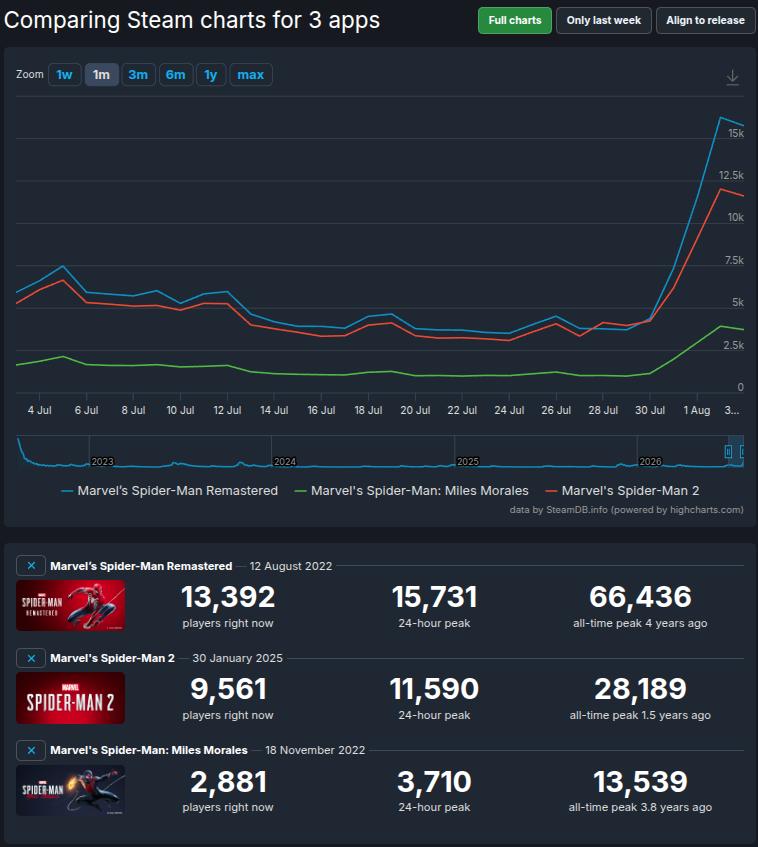Set zoom to 1y

click(211, 75)
